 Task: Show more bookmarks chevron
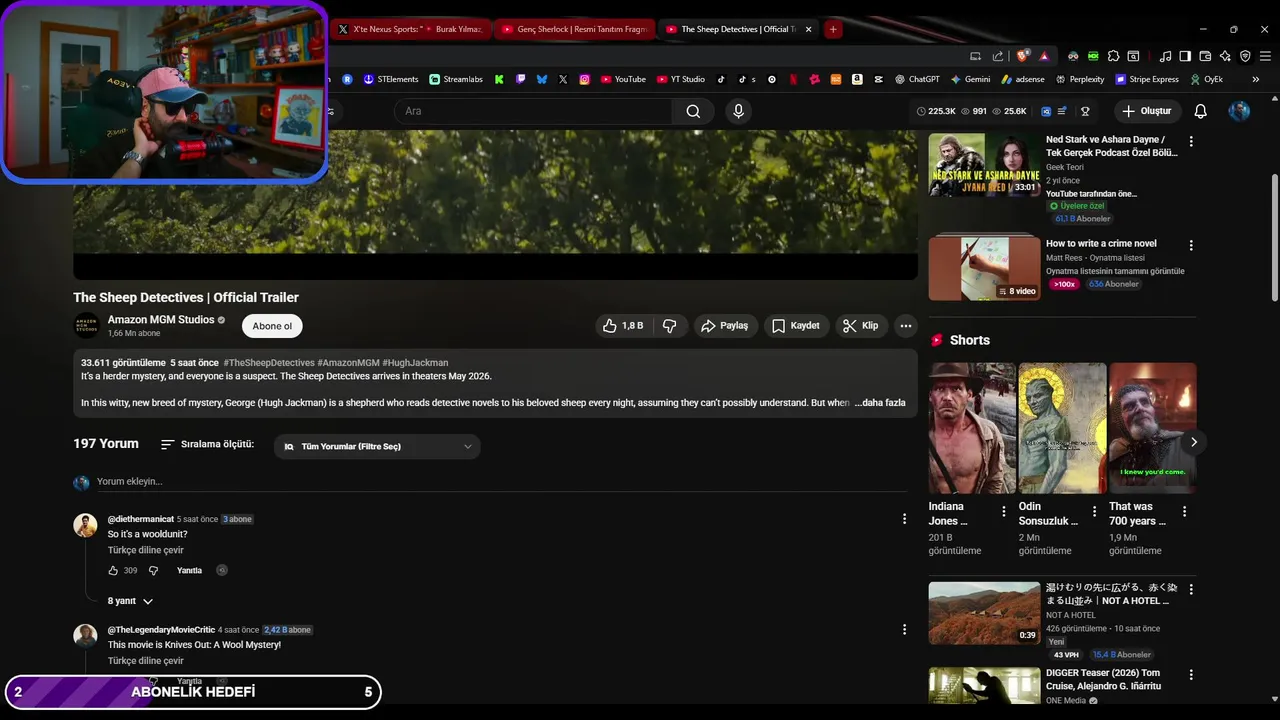(x=1255, y=79)
